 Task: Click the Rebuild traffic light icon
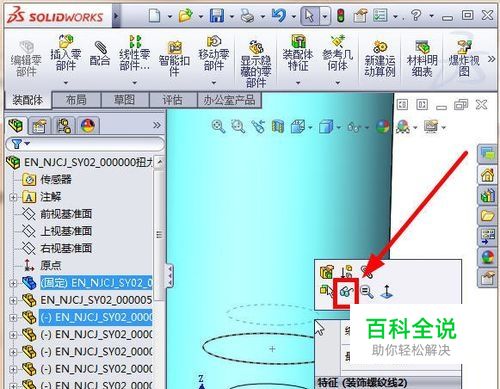[340, 16]
